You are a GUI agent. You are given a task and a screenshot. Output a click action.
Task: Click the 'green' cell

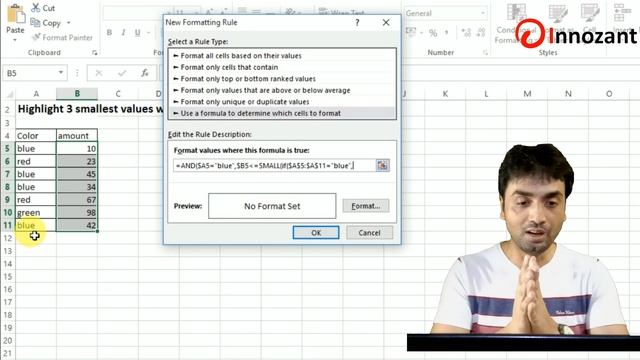coord(36,212)
